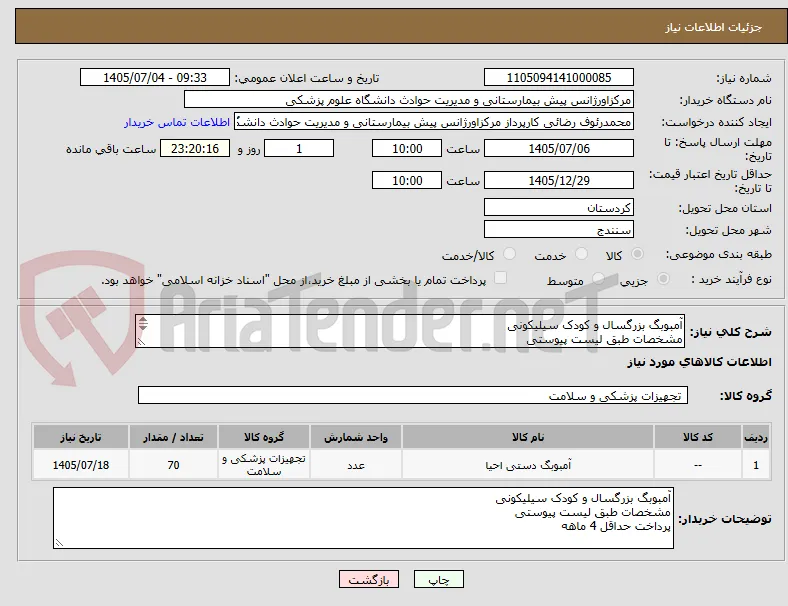Open اطلاعات تماس خریدار contact link
The image size is (788, 606).
pos(177,122)
